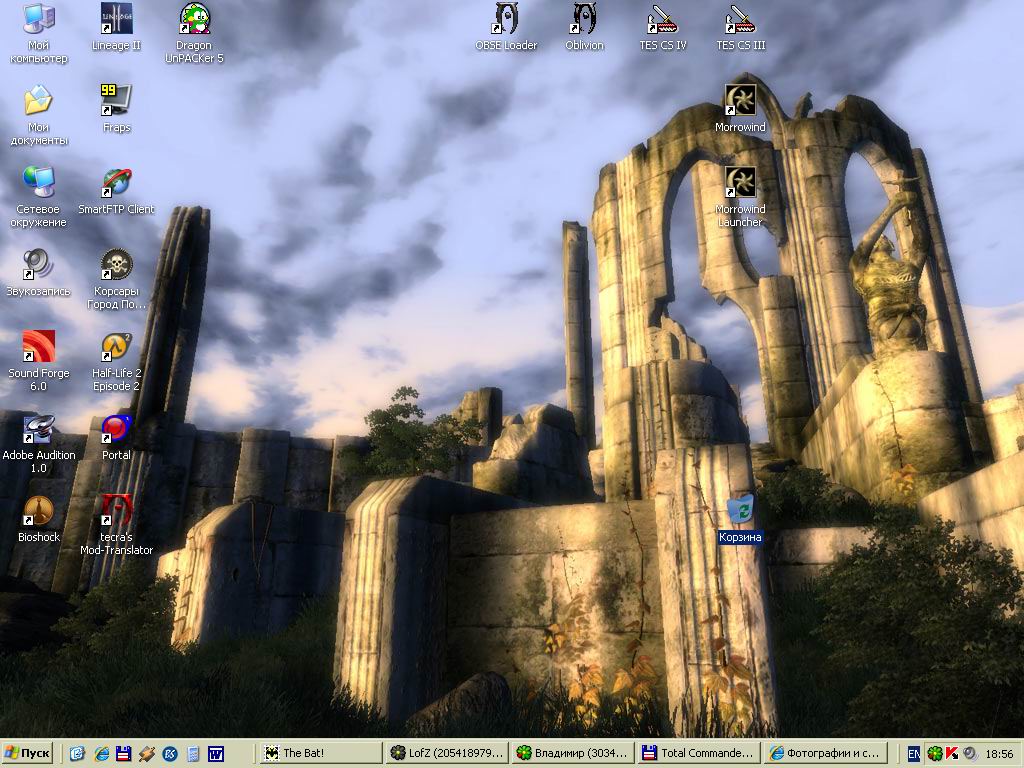Select the Fraps shortcut
This screenshot has height=768, width=1024.
point(116,109)
